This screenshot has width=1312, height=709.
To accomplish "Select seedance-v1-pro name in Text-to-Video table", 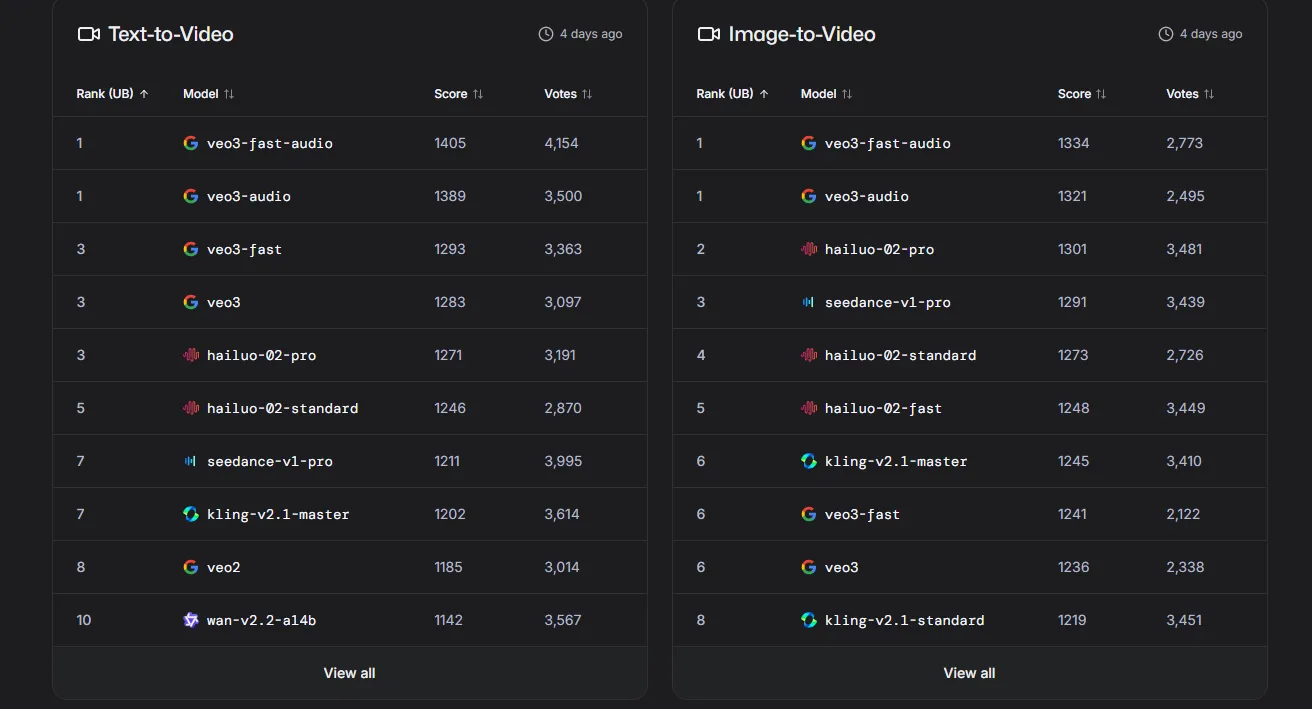I will [270, 461].
